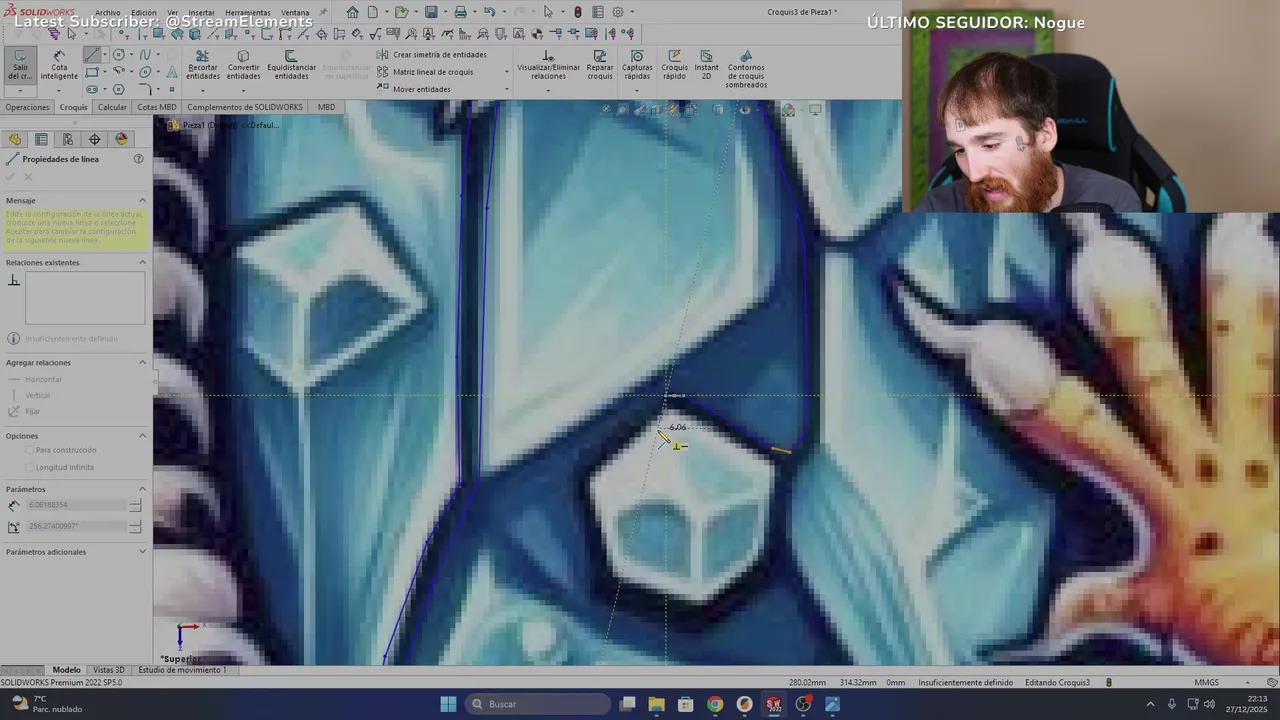1280x720 pixels.
Task: Open the Archivo menu
Action: pos(108,13)
